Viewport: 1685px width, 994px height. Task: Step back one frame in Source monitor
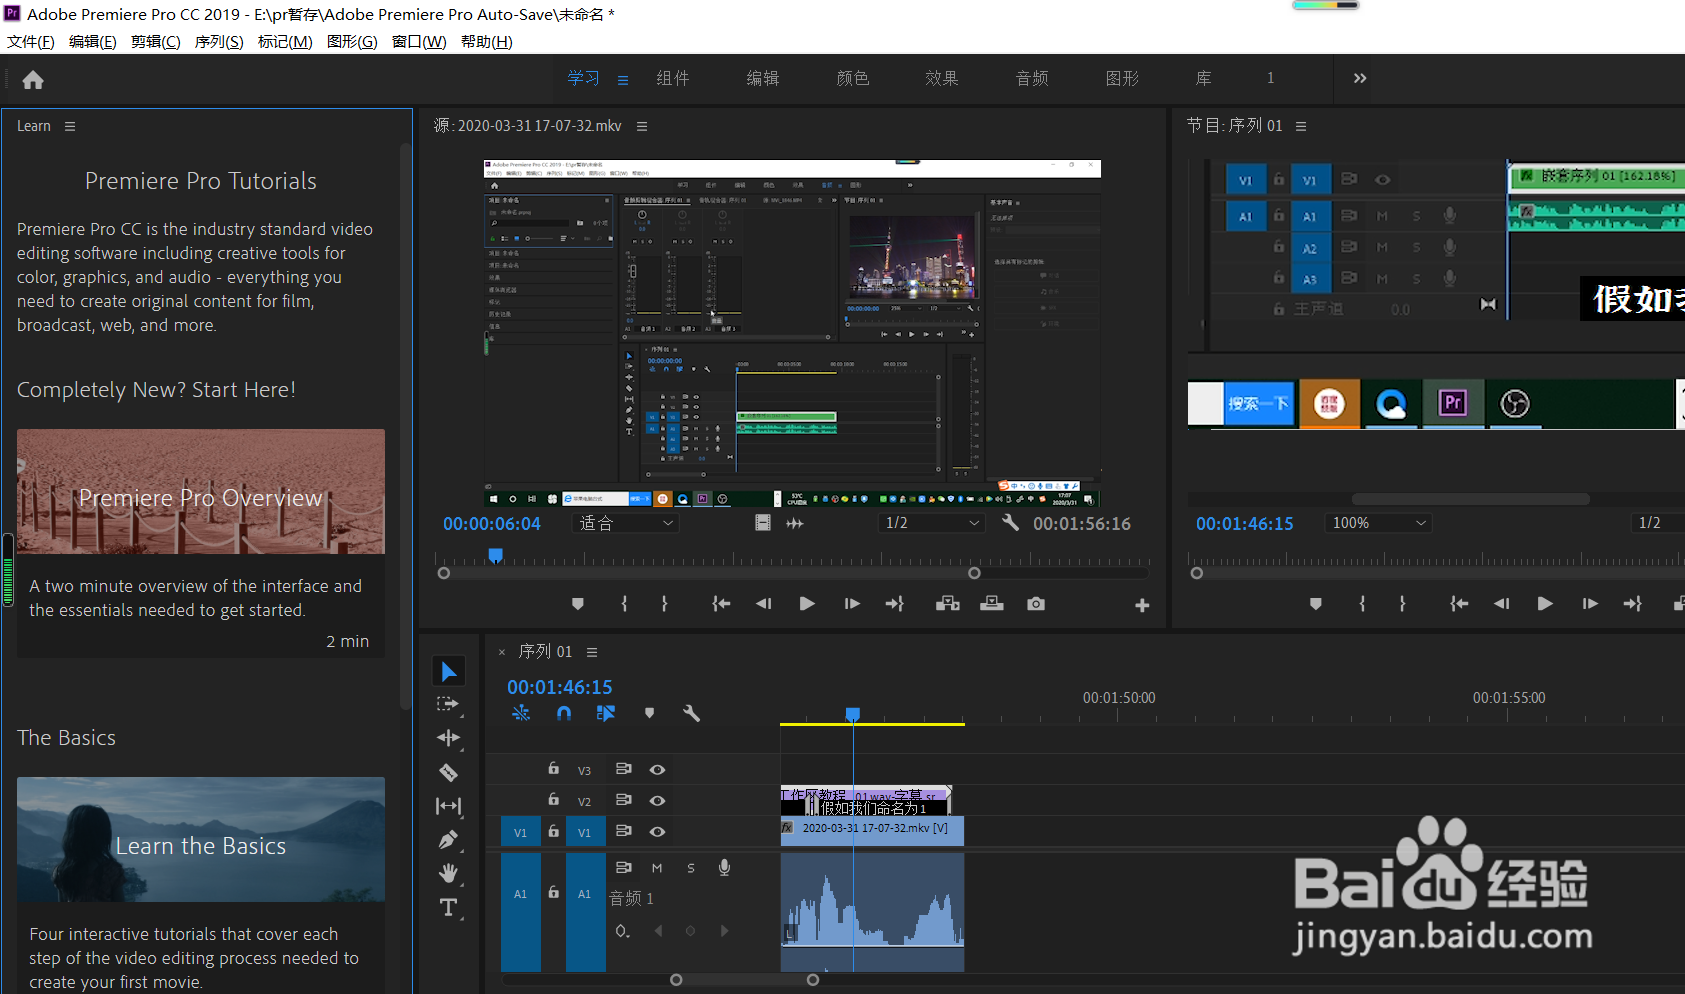[x=764, y=604]
